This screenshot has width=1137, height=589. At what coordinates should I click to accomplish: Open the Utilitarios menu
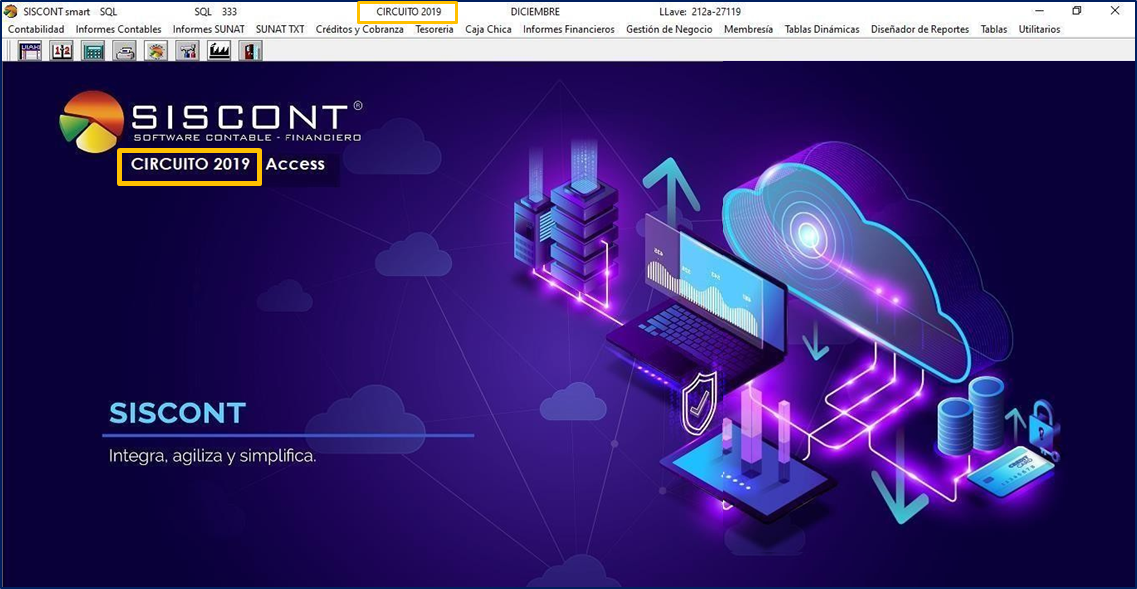click(x=1039, y=29)
